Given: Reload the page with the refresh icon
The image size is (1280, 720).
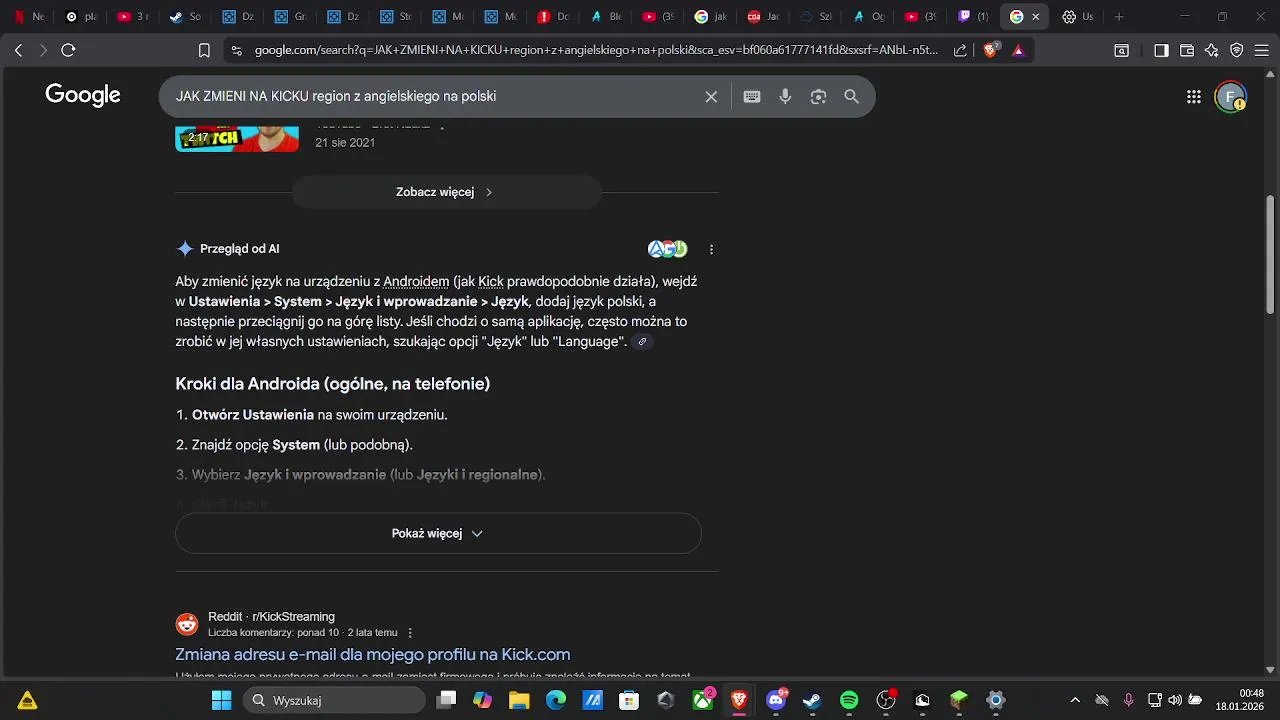Looking at the screenshot, I should tap(68, 50).
